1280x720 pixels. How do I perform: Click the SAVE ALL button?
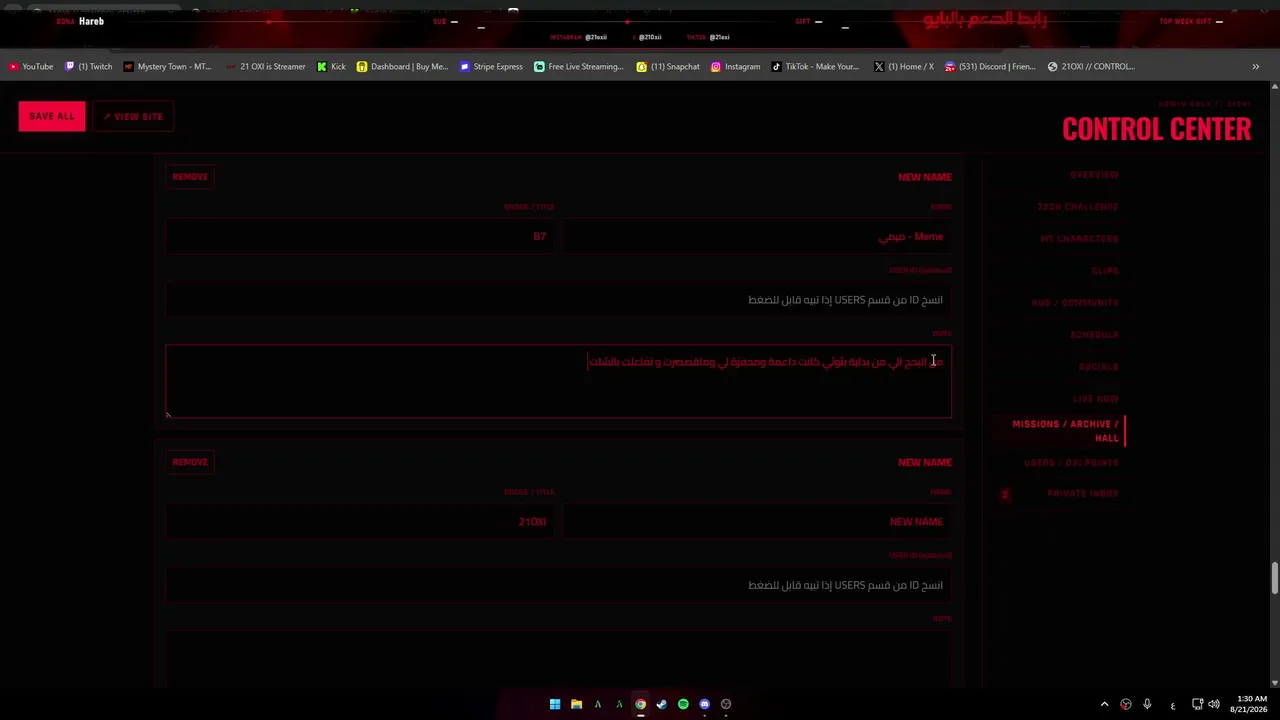point(52,116)
